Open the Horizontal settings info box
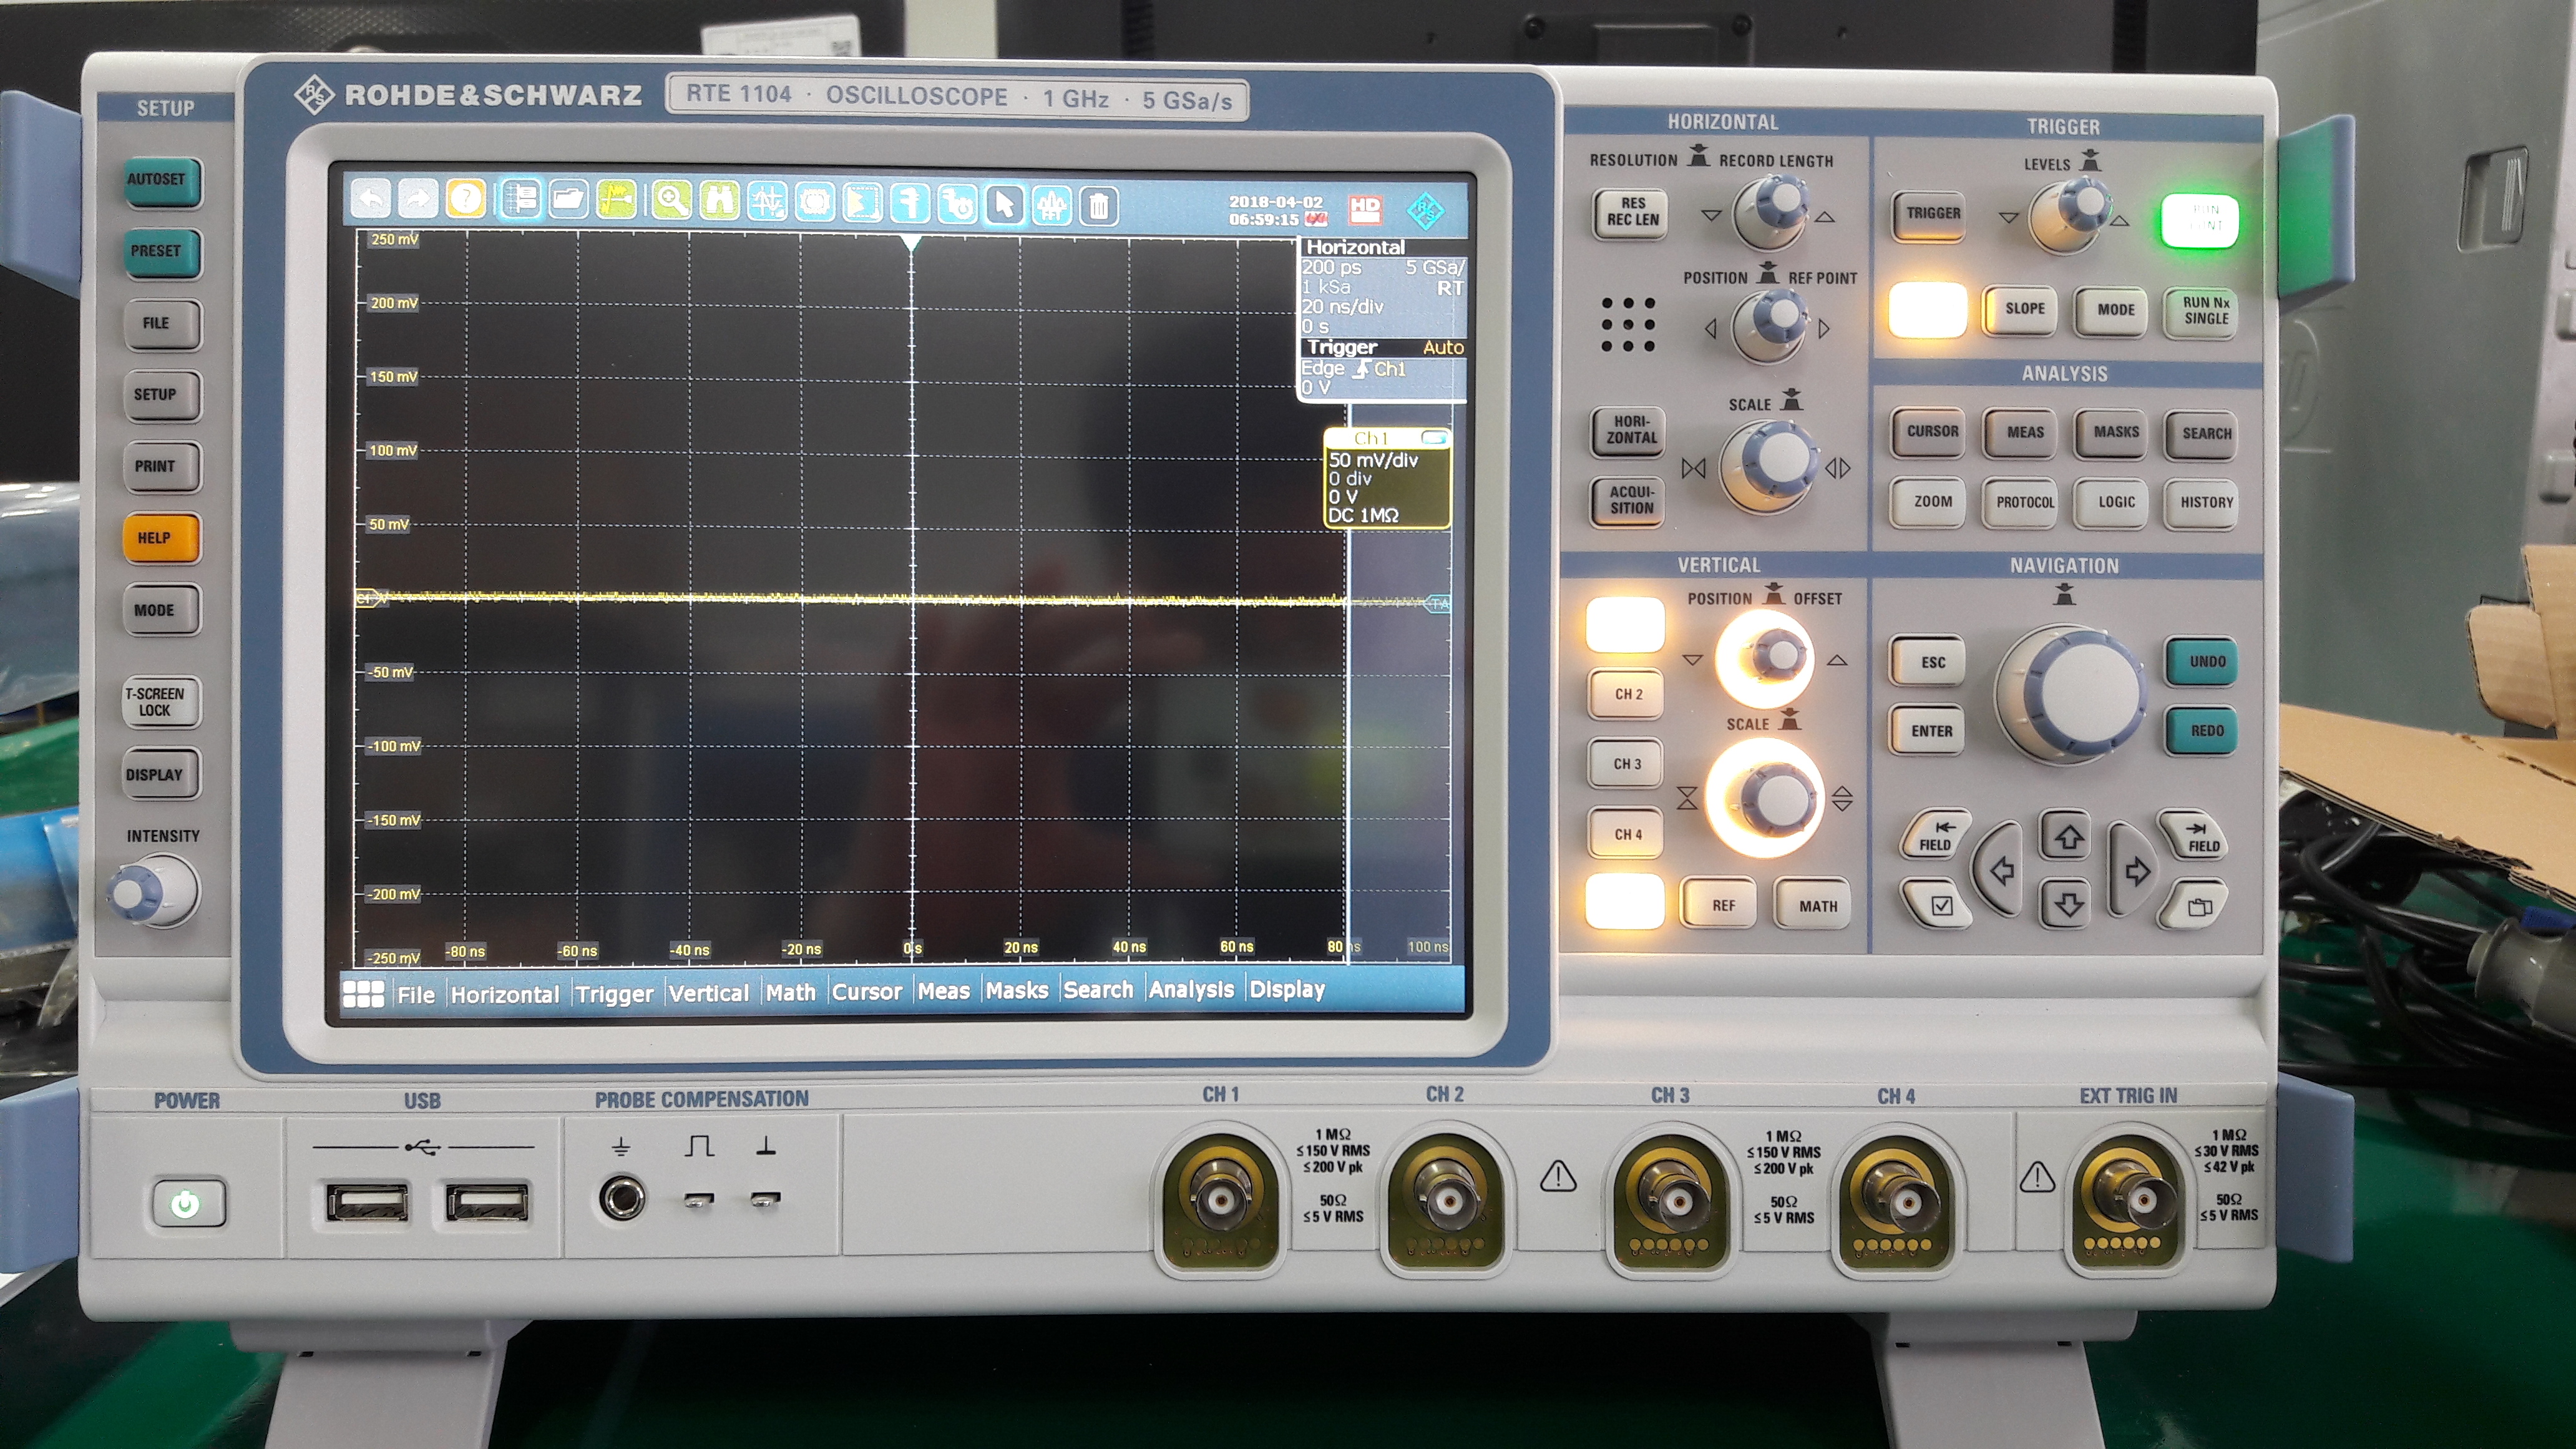 tap(1383, 286)
